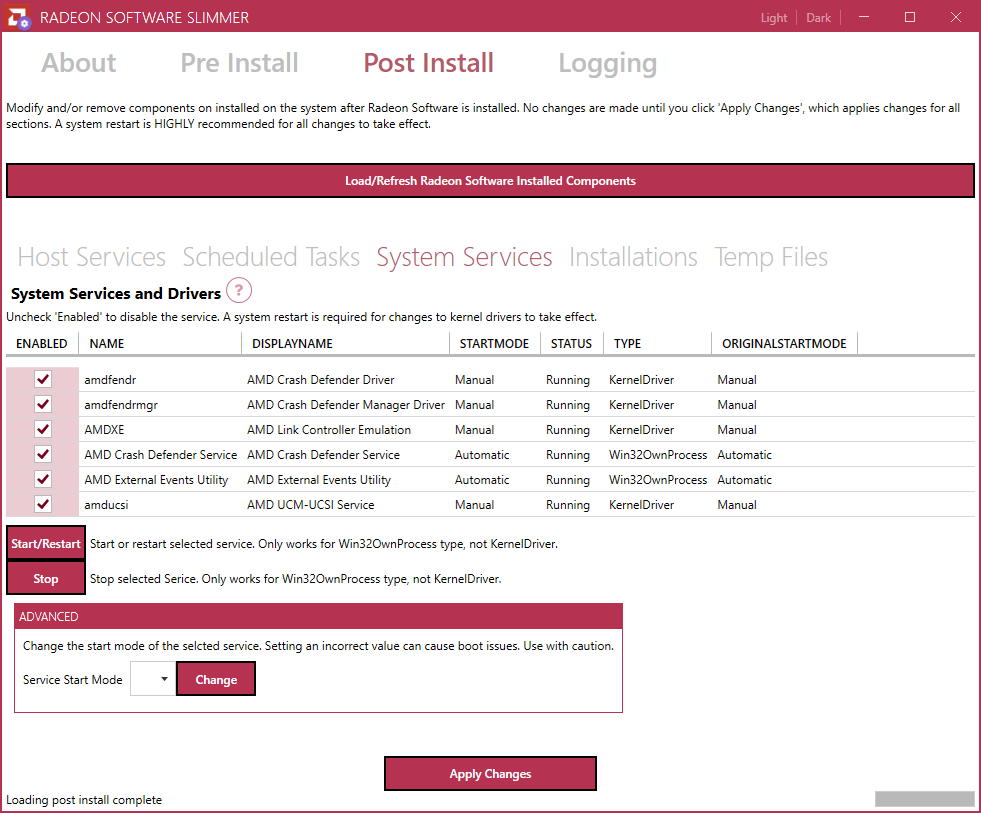
Task: Click Running status in the AMDXE row
Action: click(568, 430)
